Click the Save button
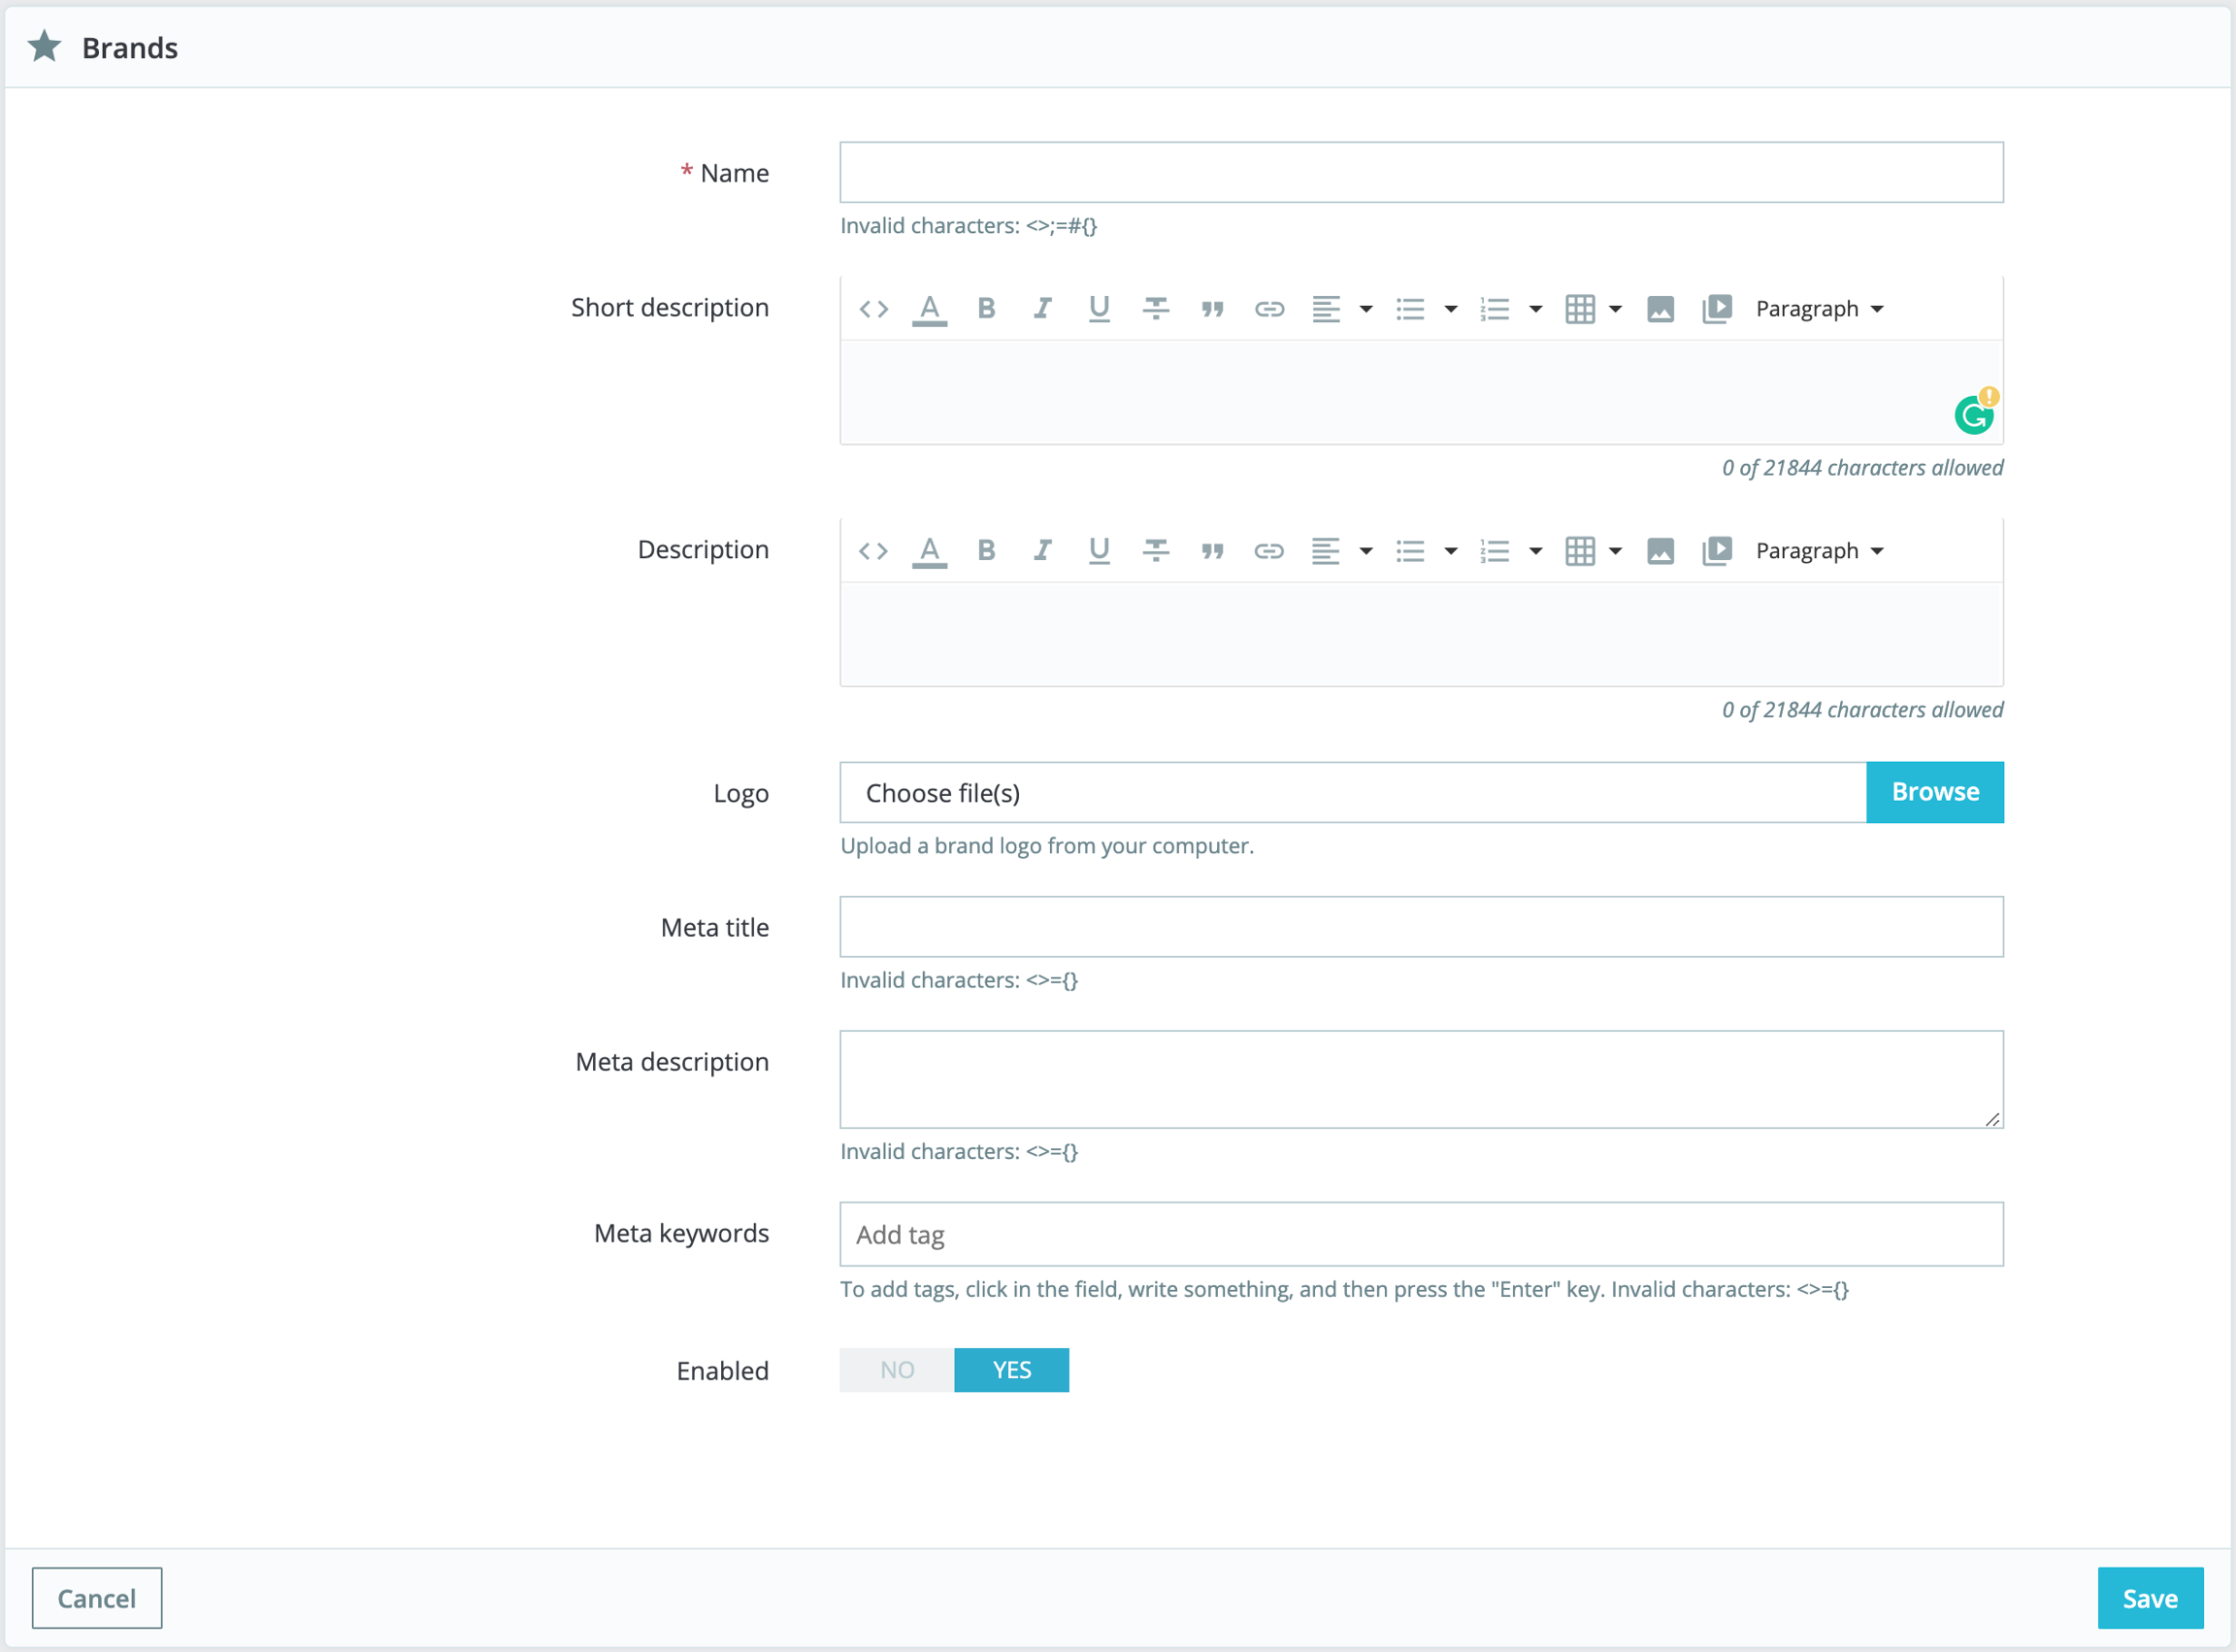This screenshot has width=2236, height=1652. pyautogui.click(x=2149, y=1598)
